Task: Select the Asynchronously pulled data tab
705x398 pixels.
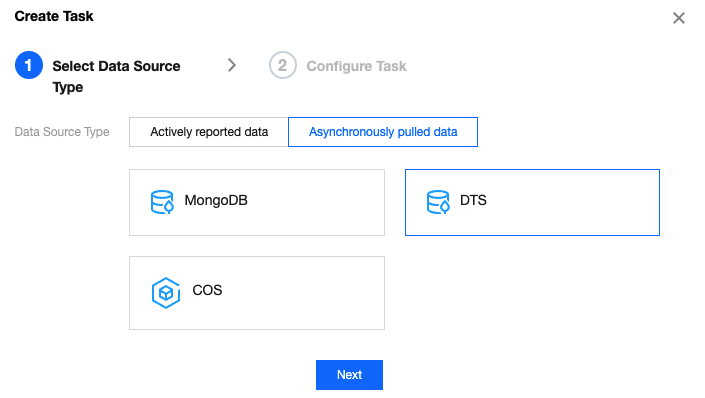Action: point(383,132)
